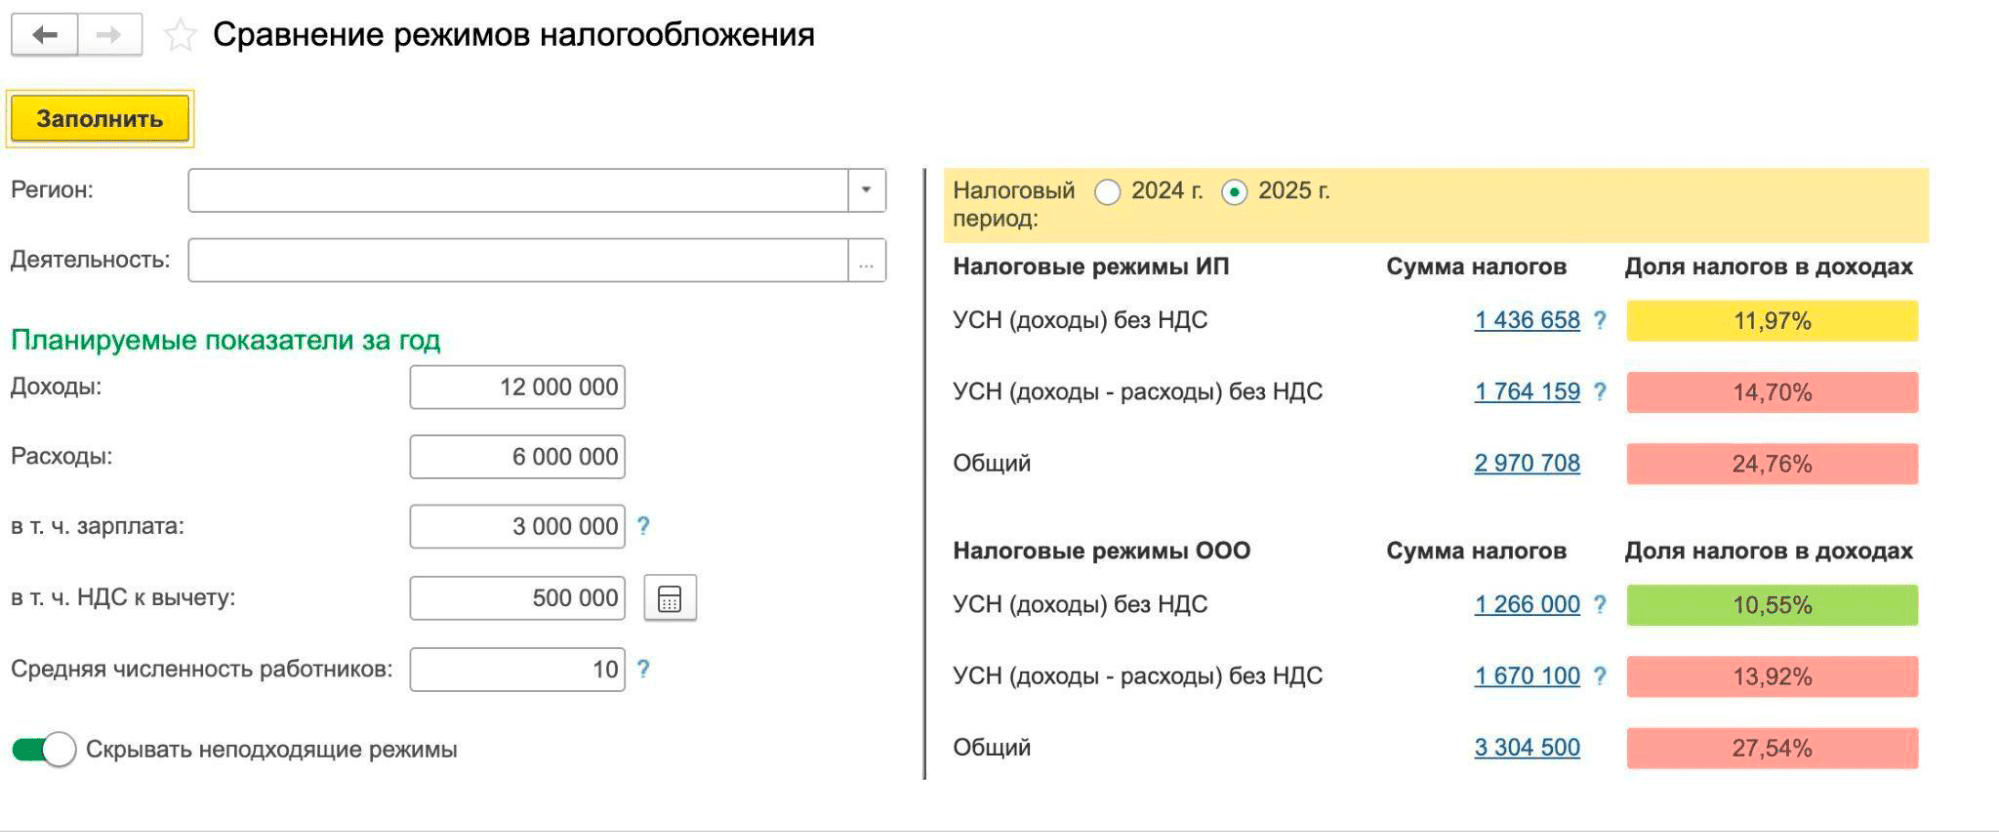Viewport: 1999px width, 832px height.
Task: Click help icon beside Средняя численность работников
Action: coord(643,669)
